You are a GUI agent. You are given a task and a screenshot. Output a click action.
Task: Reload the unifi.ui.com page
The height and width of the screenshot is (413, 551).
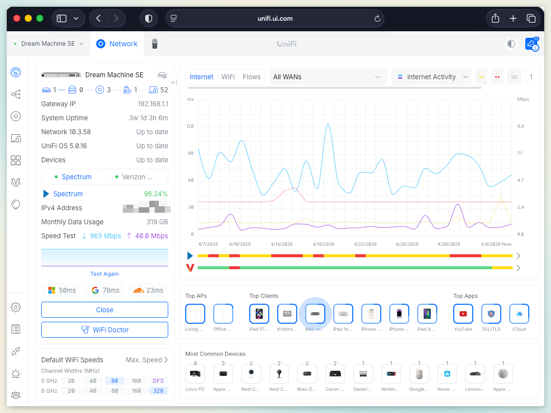click(x=377, y=19)
